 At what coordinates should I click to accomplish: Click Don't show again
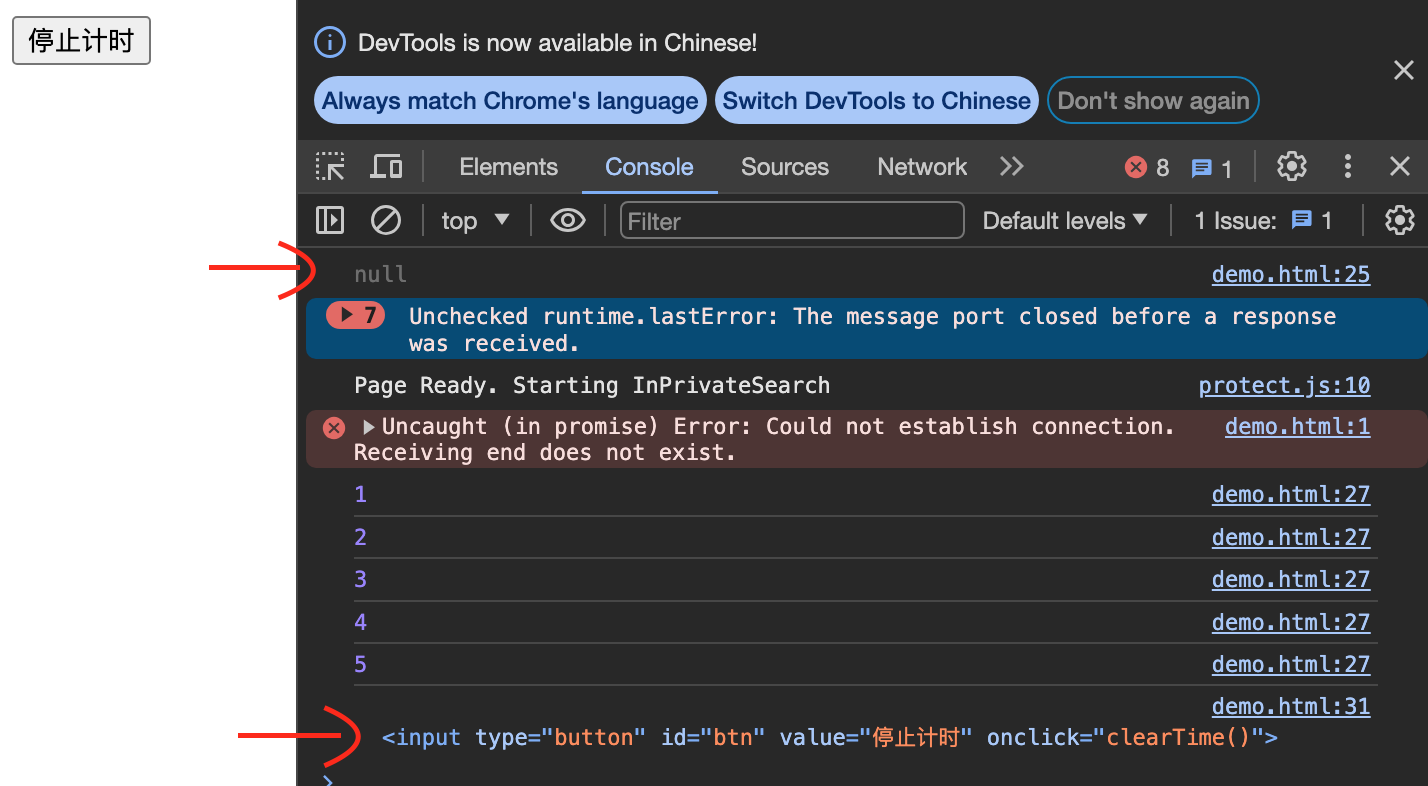point(1153,101)
